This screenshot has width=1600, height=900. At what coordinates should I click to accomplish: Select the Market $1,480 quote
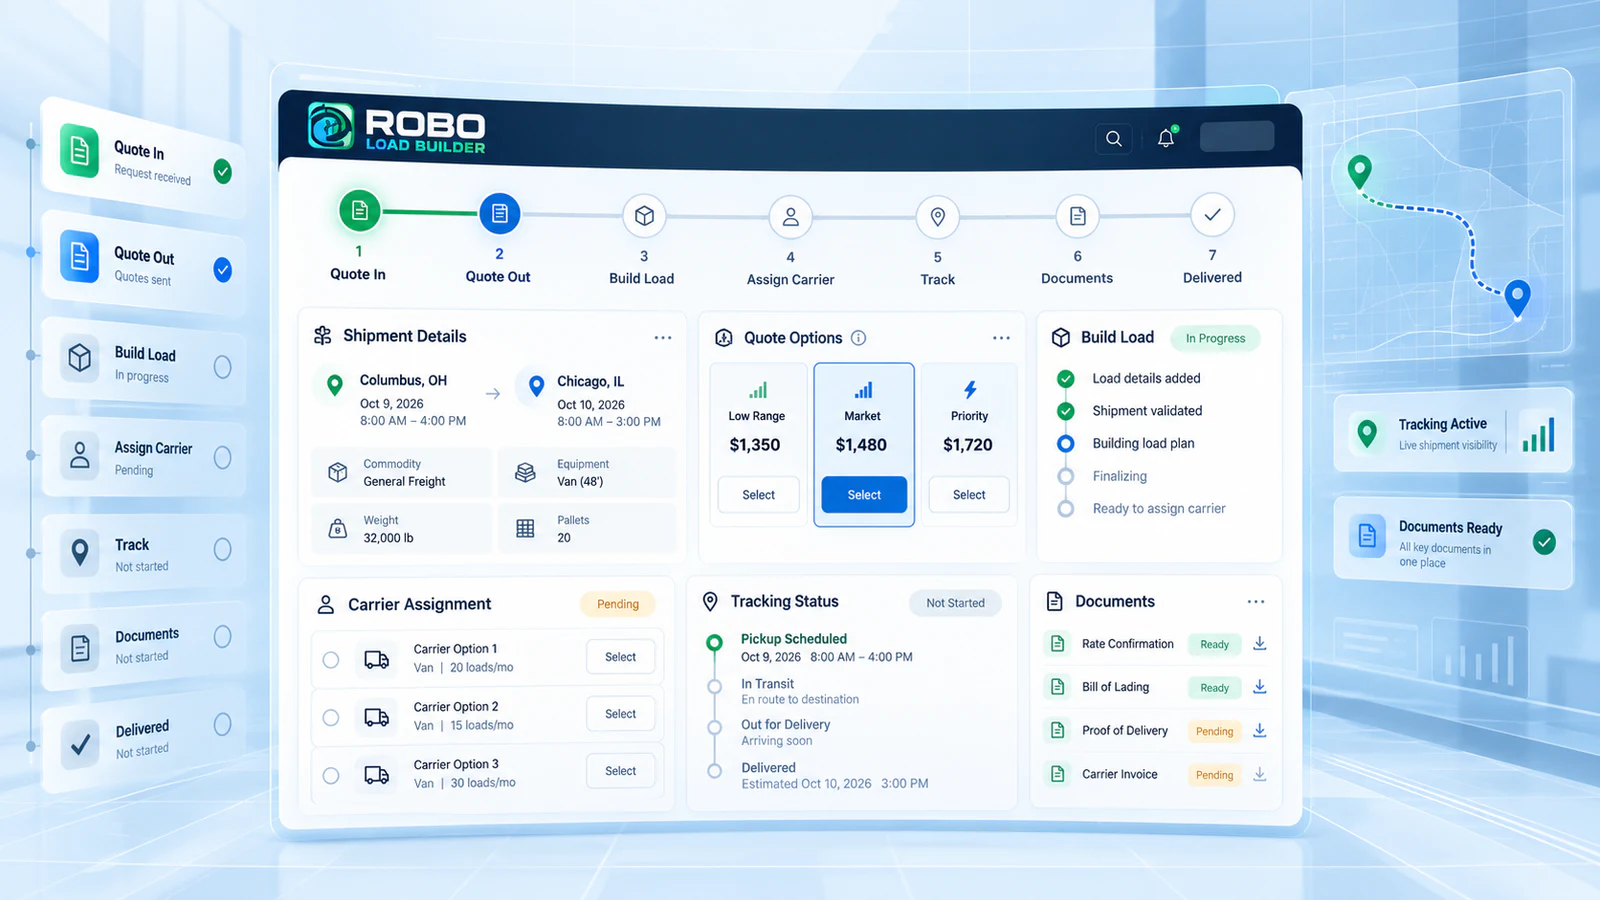point(864,495)
